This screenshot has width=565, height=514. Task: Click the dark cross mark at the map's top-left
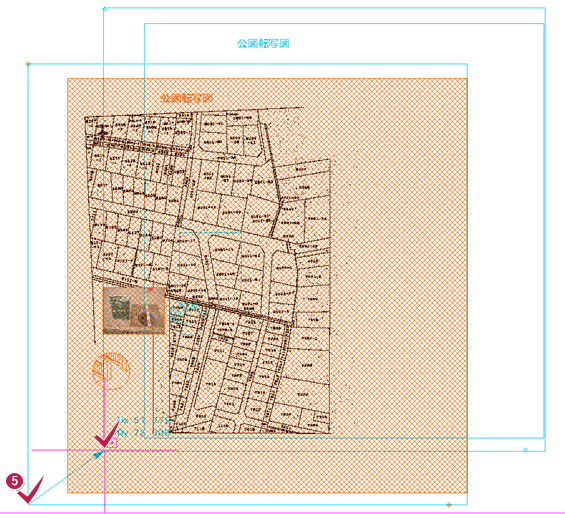coord(102,133)
